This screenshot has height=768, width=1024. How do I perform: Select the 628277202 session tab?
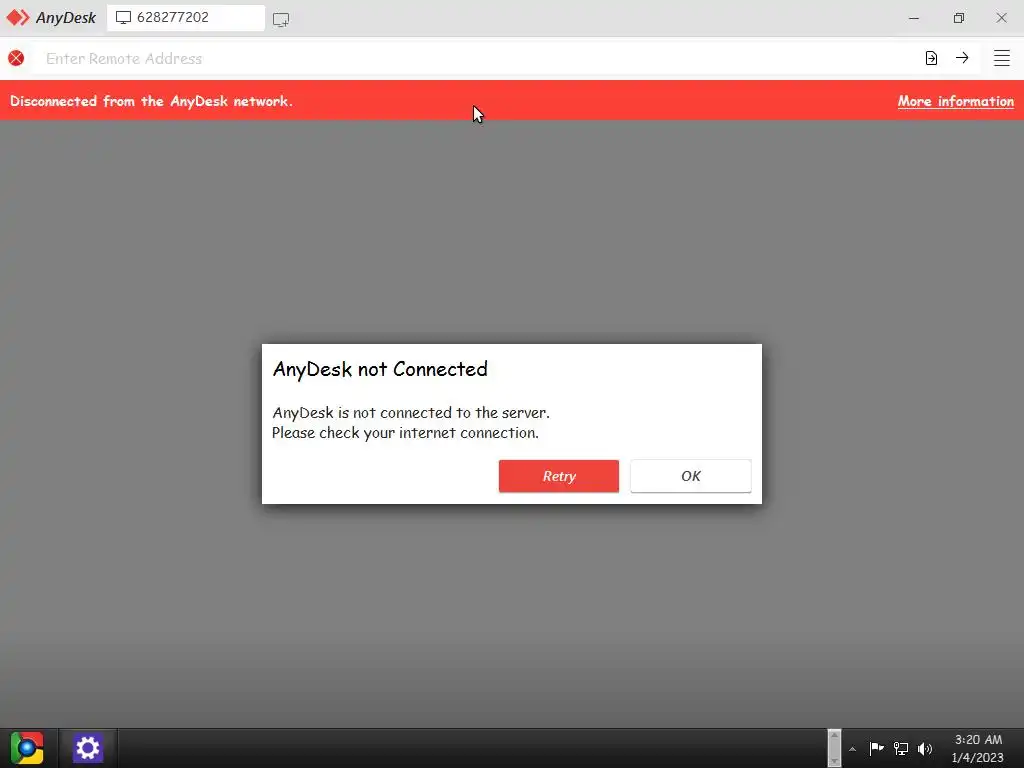click(186, 18)
